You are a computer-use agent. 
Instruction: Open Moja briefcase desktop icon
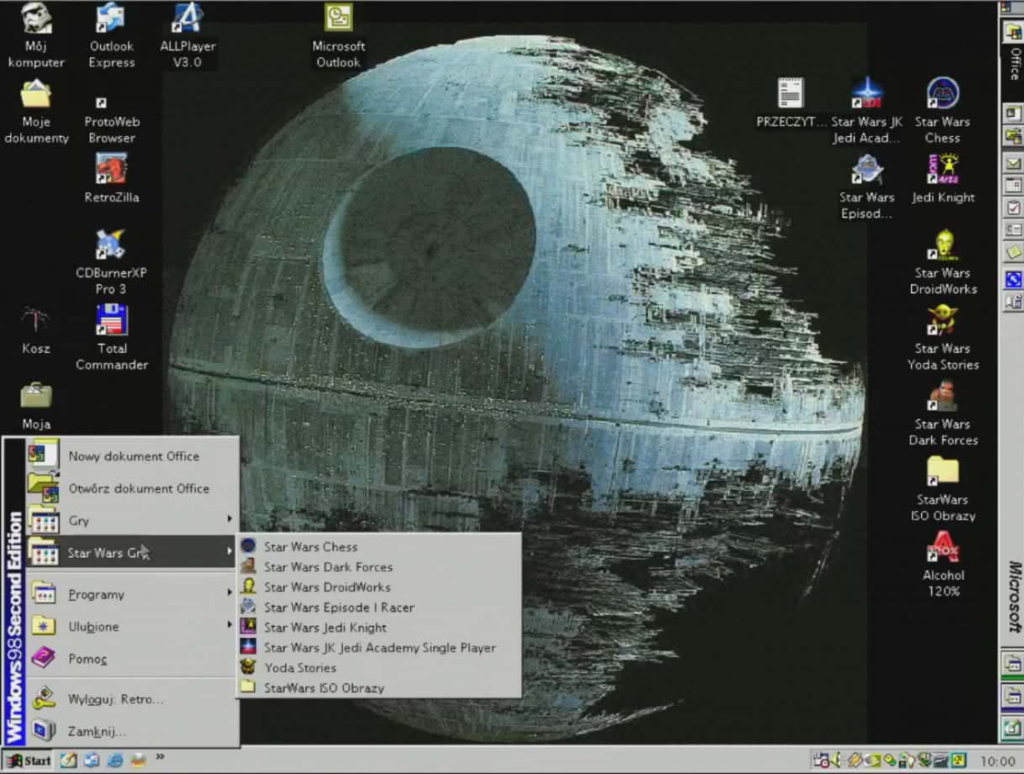point(36,406)
